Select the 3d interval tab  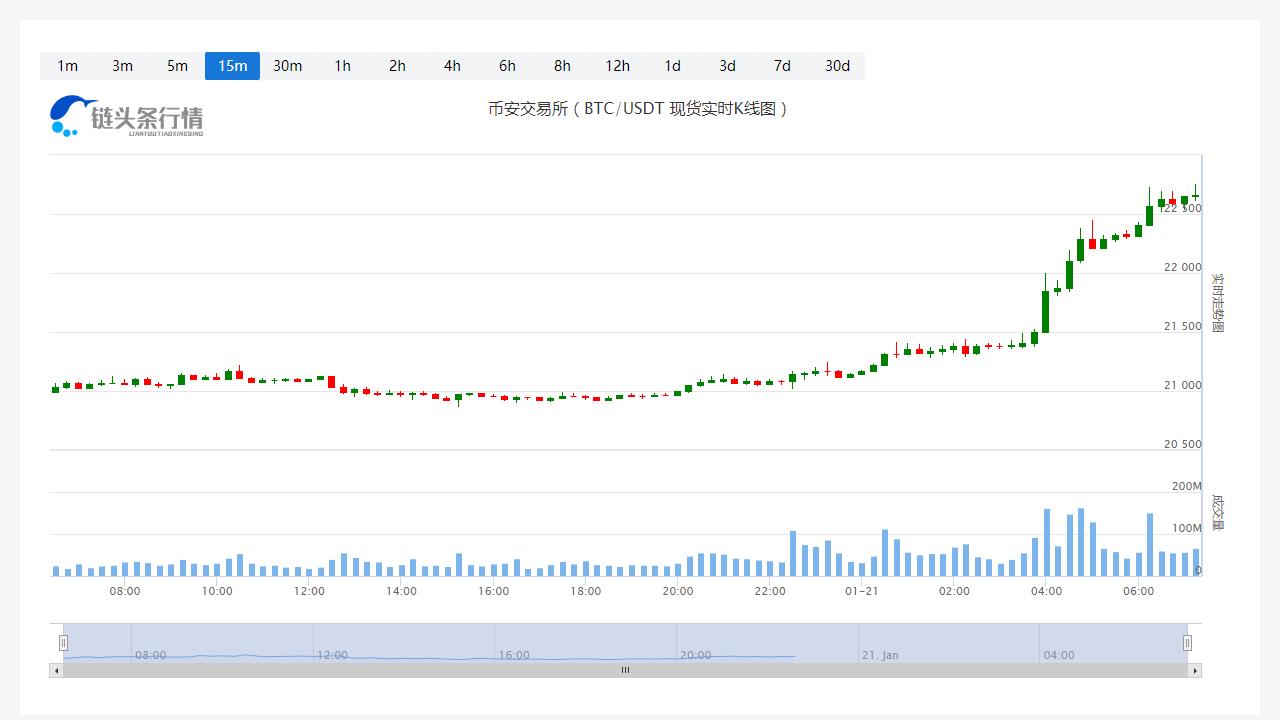click(727, 66)
